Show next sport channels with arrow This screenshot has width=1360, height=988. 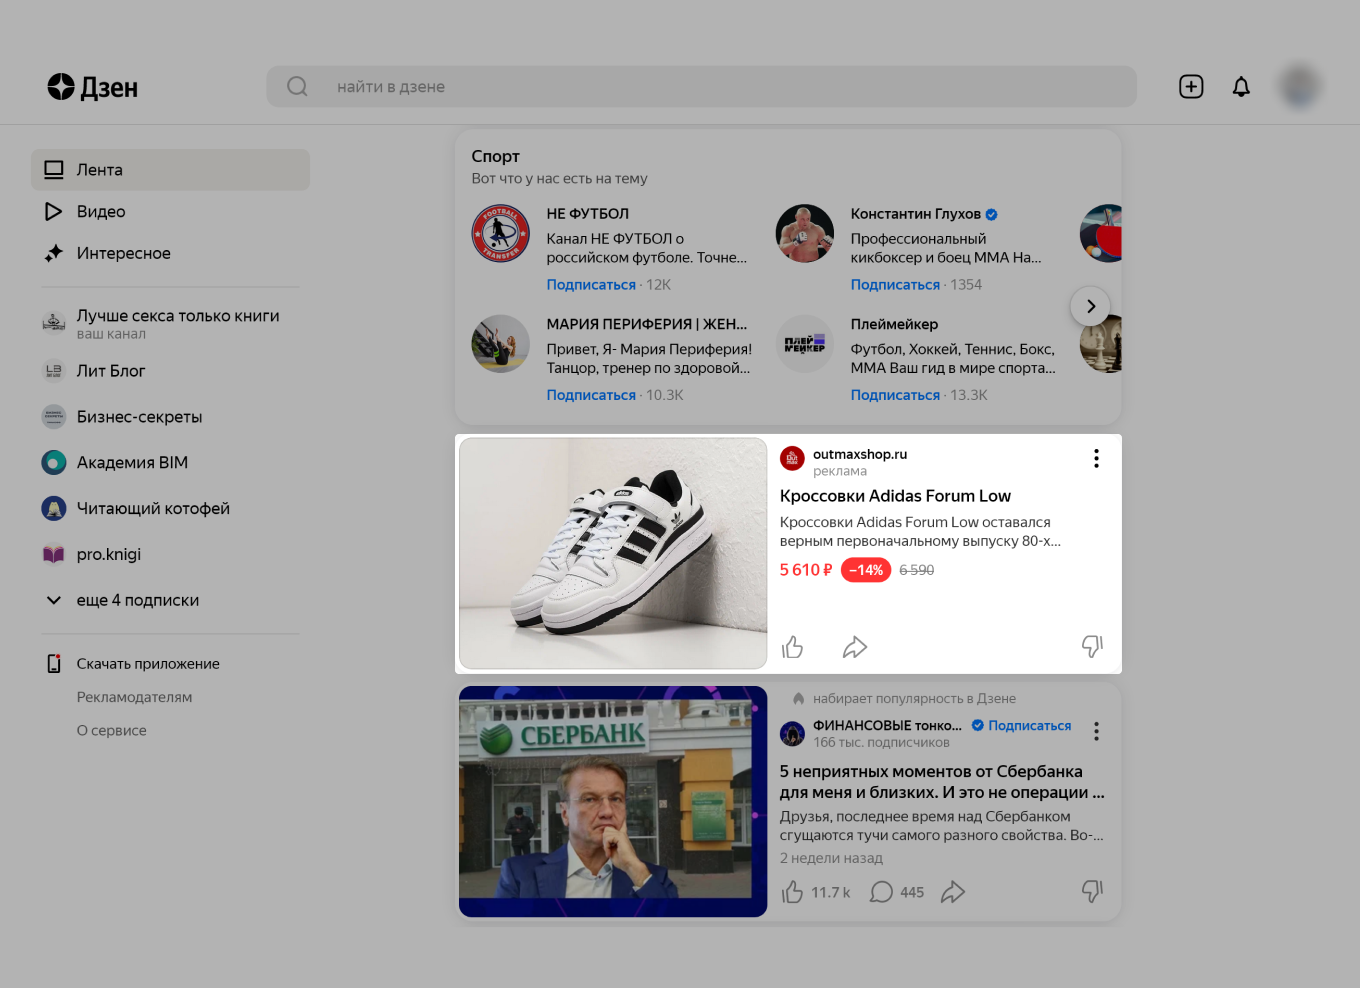pos(1090,306)
